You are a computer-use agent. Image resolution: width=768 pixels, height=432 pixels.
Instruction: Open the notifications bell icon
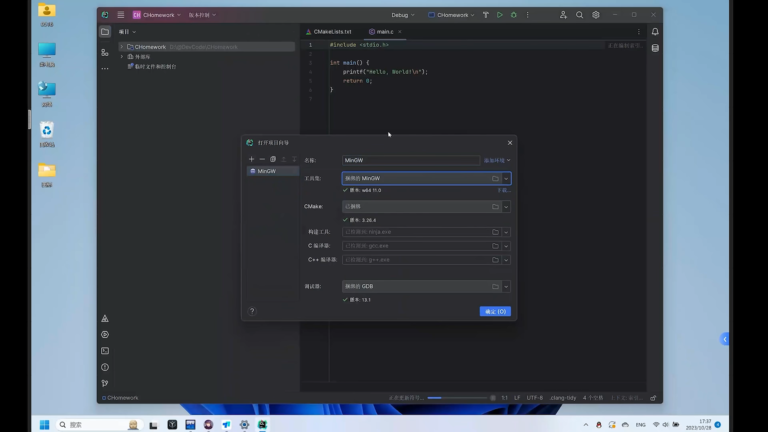coord(655,31)
